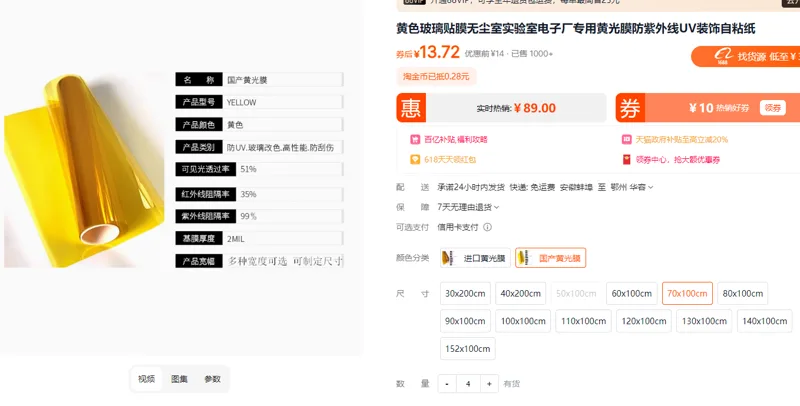Open the 百亿补贴,福利攻略 link
Image resolution: width=800 pixels, height=406 pixels.
[x=456, y=139]
